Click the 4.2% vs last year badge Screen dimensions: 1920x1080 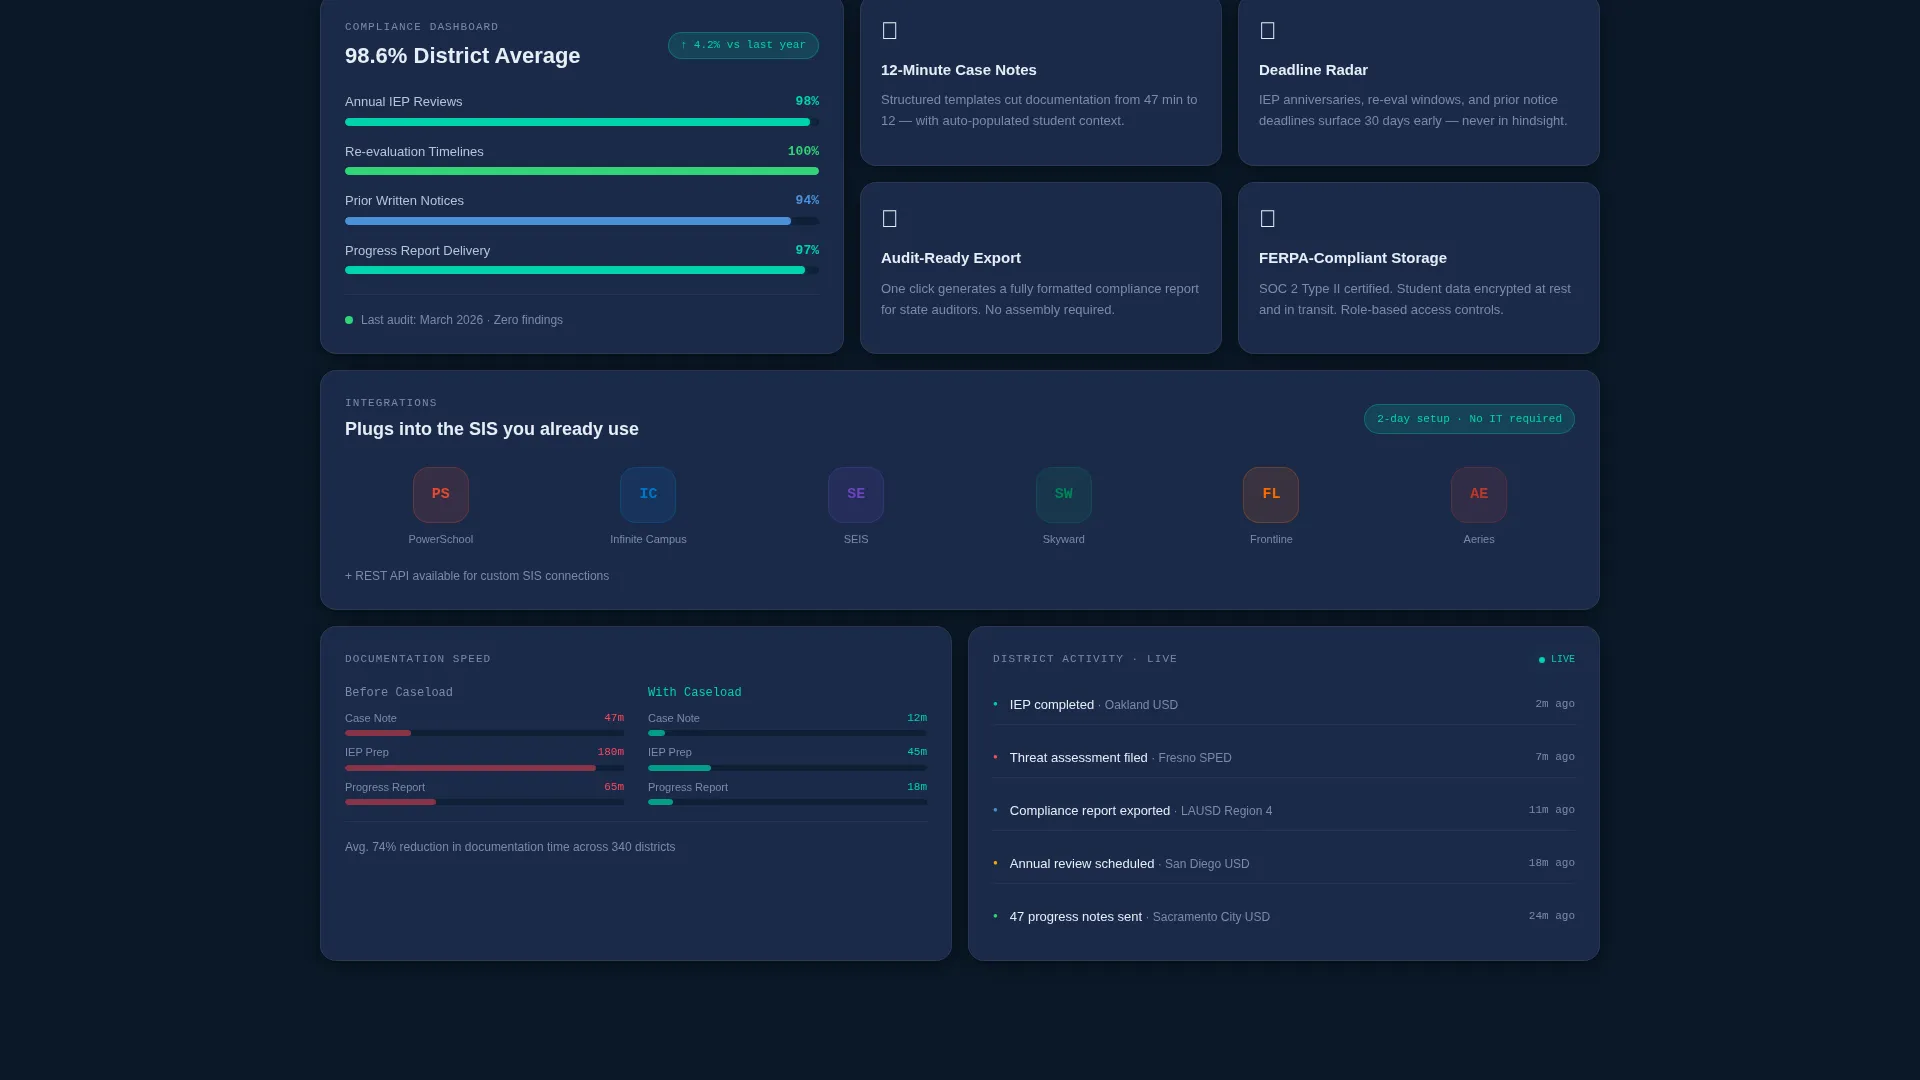point(743,45)
